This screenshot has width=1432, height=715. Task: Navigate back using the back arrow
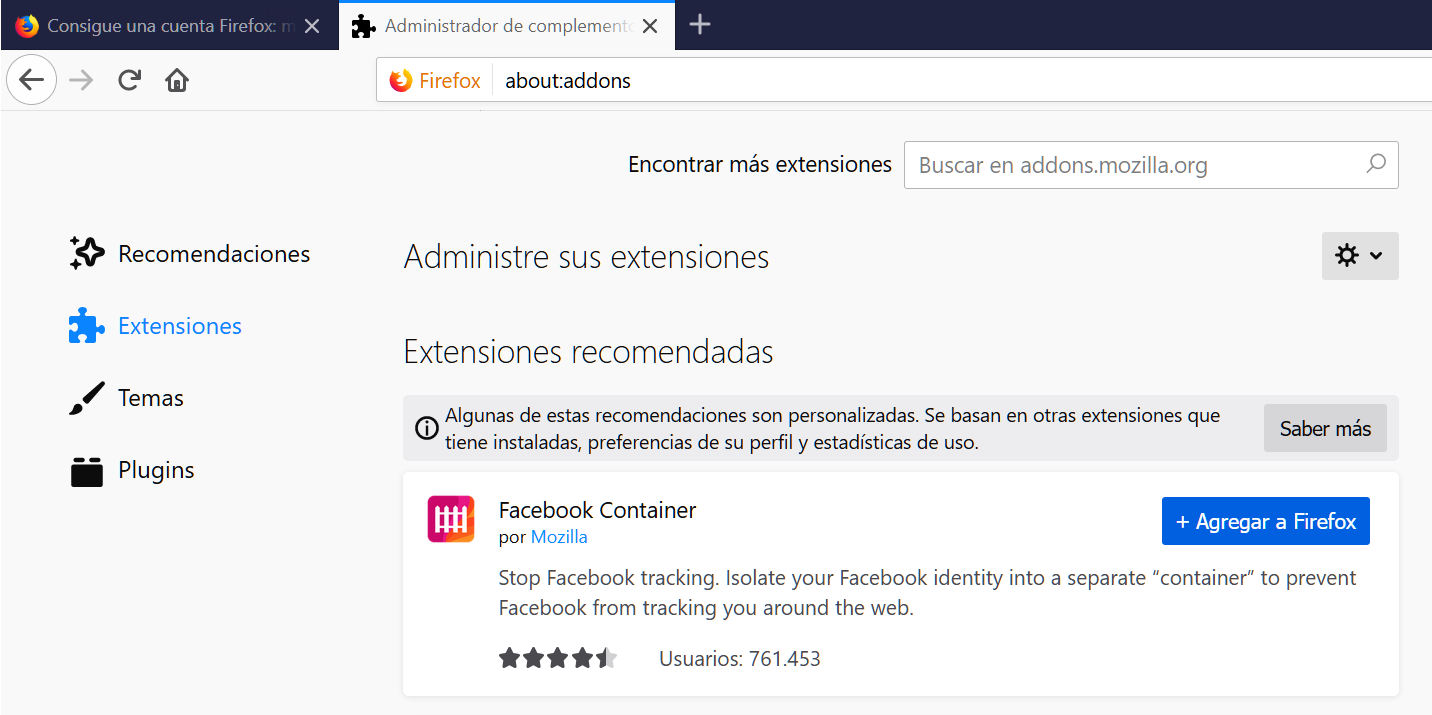(x=31, y=80)
